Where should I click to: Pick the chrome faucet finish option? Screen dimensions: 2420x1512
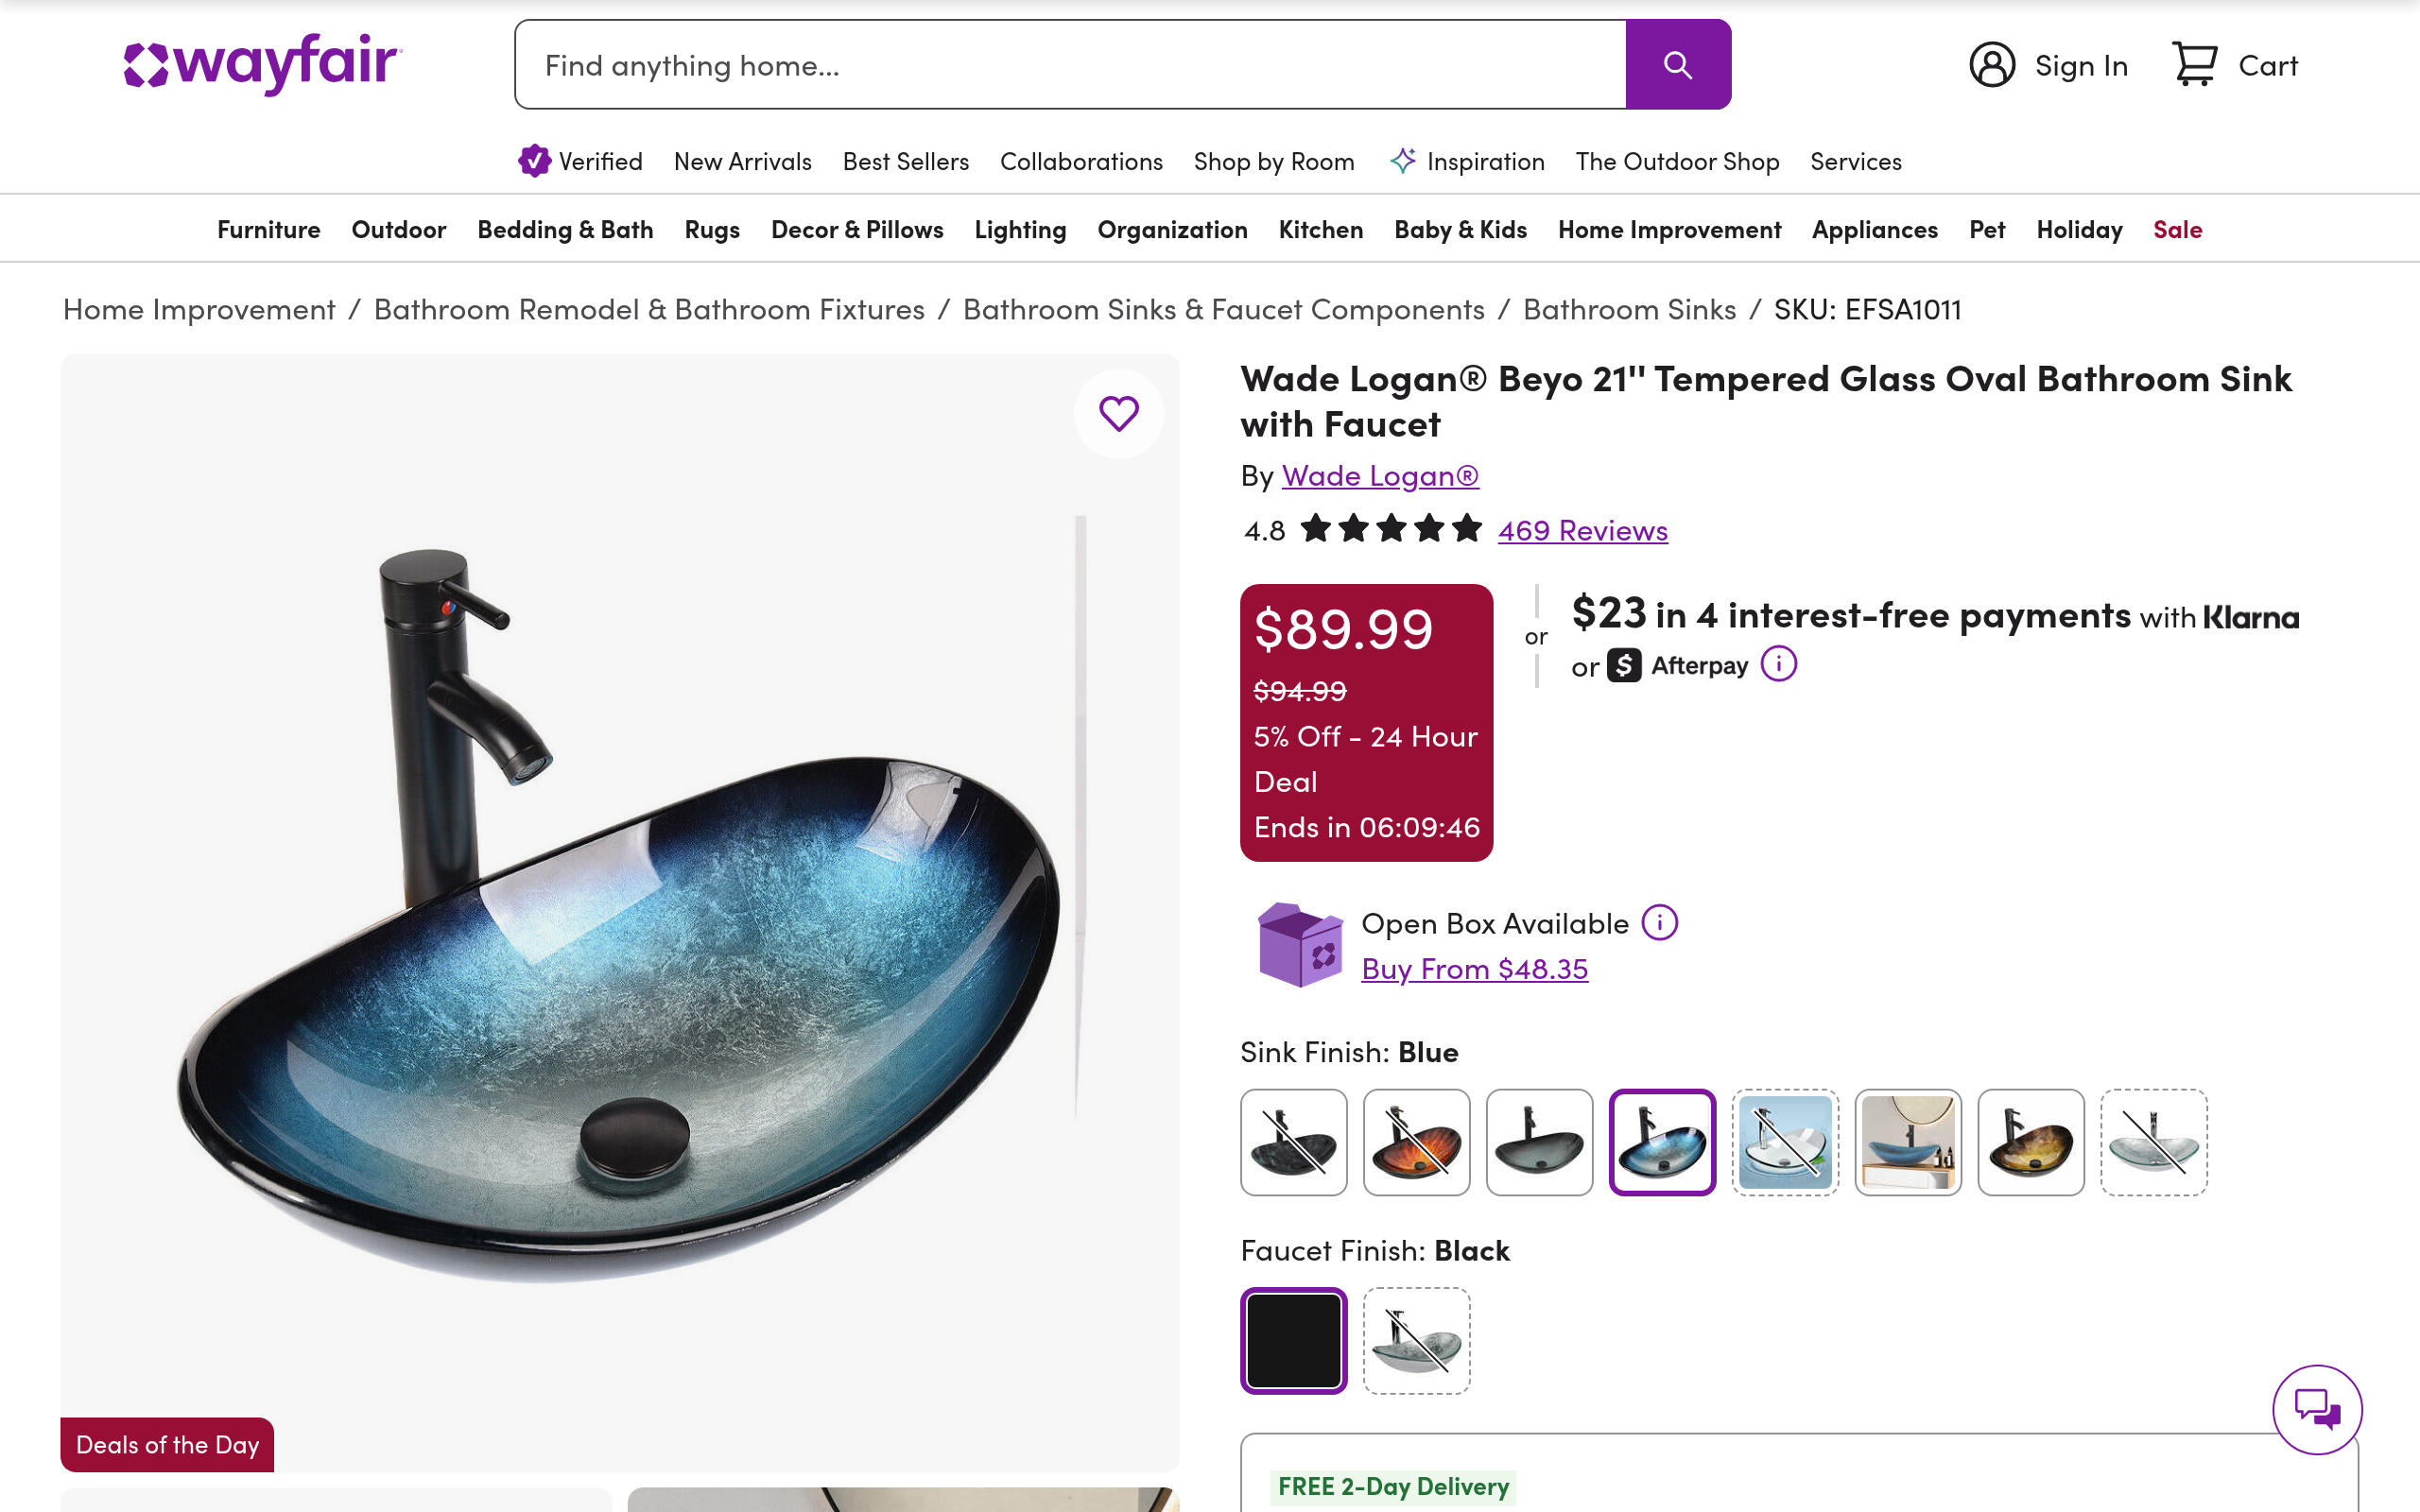point(1416,1340)
